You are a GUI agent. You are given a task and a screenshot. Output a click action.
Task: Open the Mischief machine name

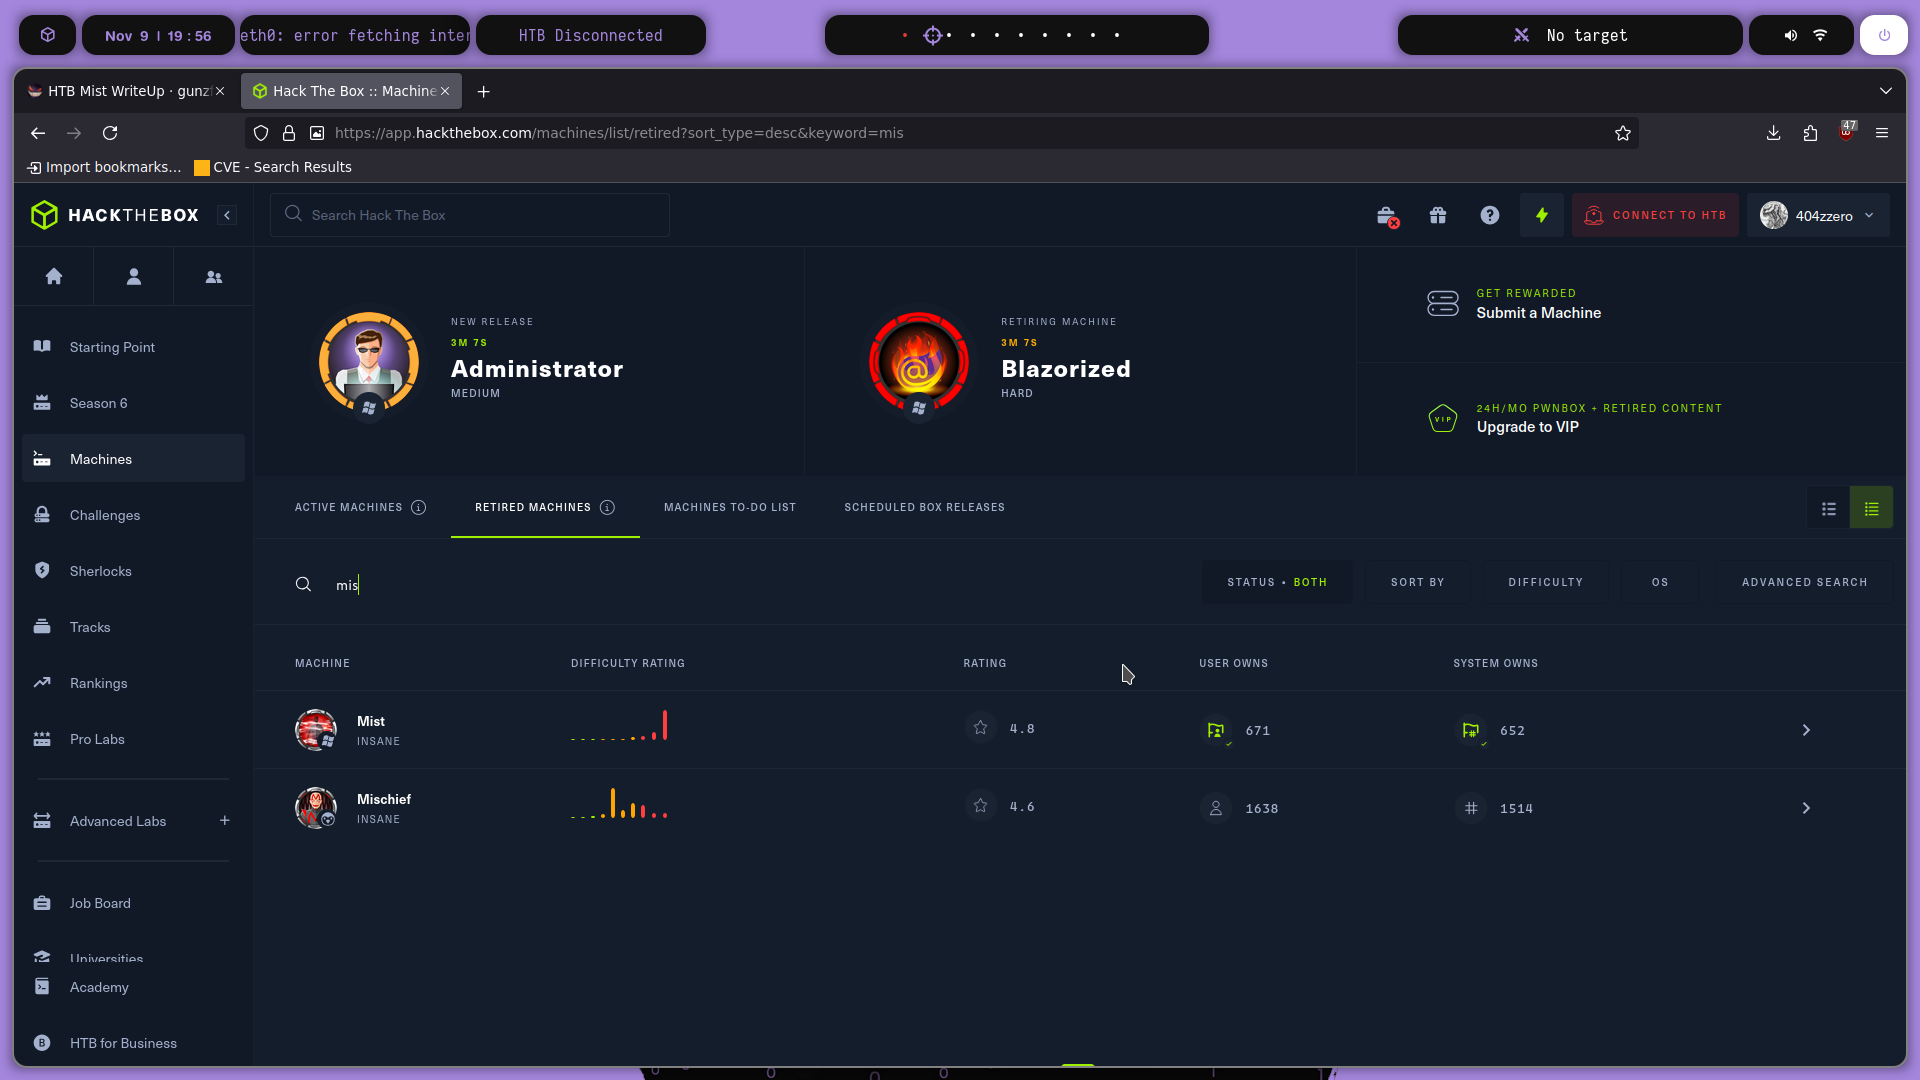click(384, 799)
